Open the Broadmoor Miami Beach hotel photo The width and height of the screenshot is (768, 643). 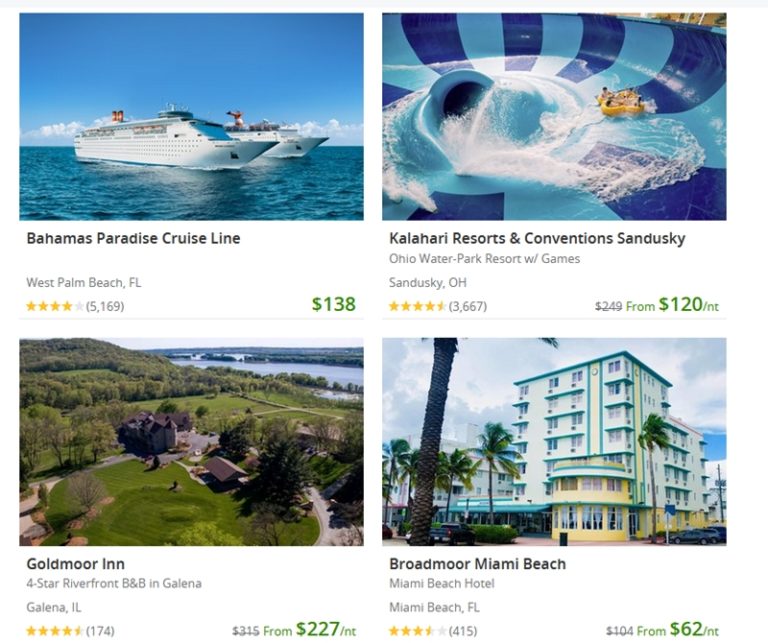554,442
